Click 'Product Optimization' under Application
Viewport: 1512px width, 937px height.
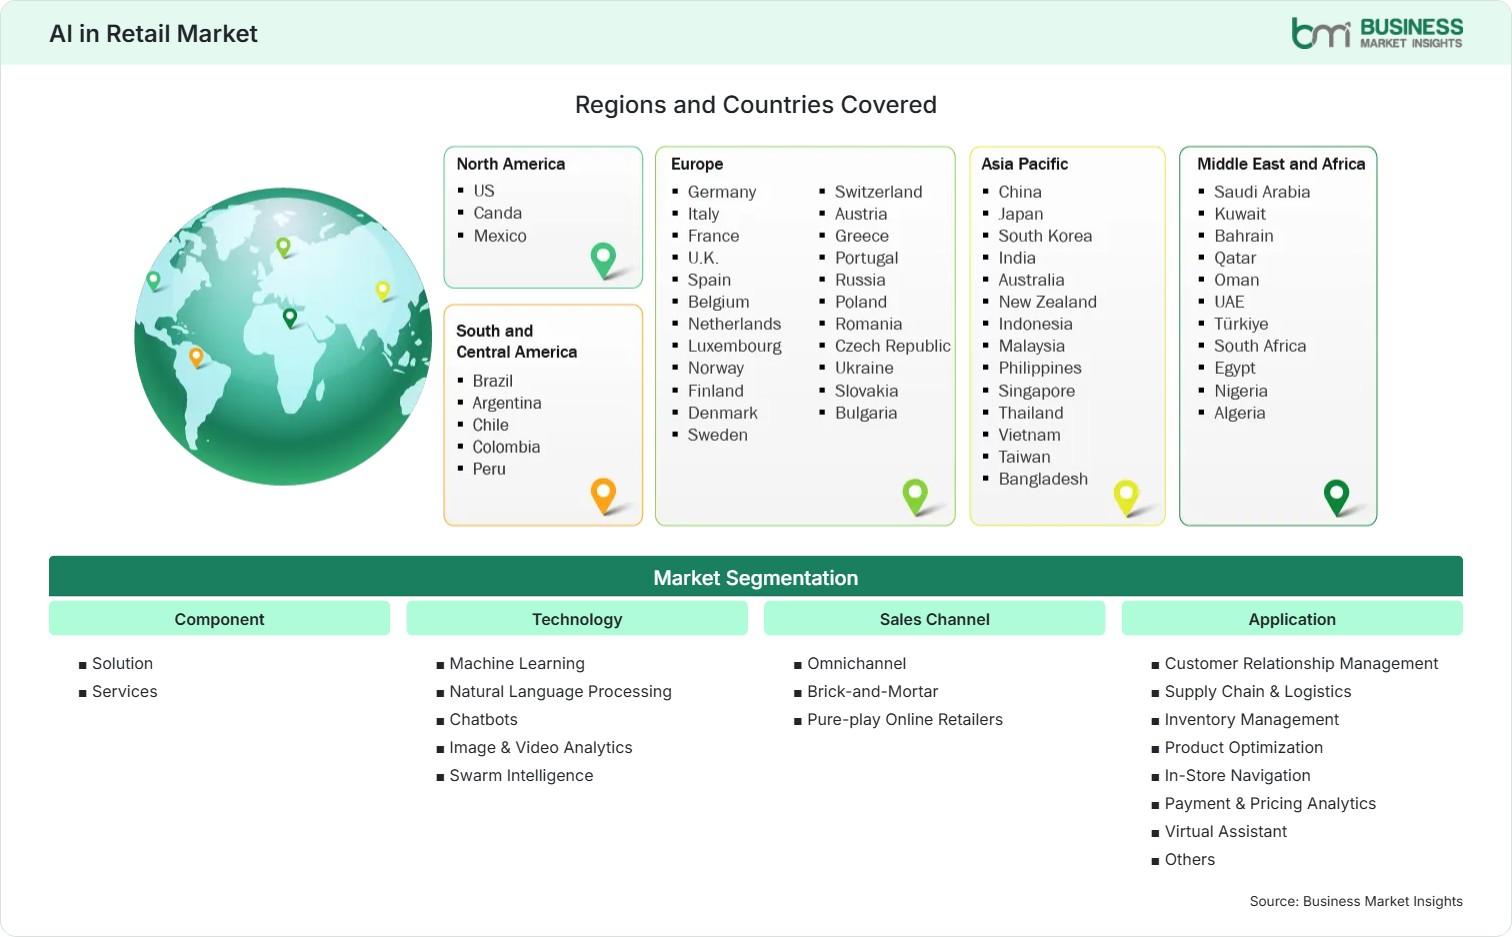tap(1244, 747)
